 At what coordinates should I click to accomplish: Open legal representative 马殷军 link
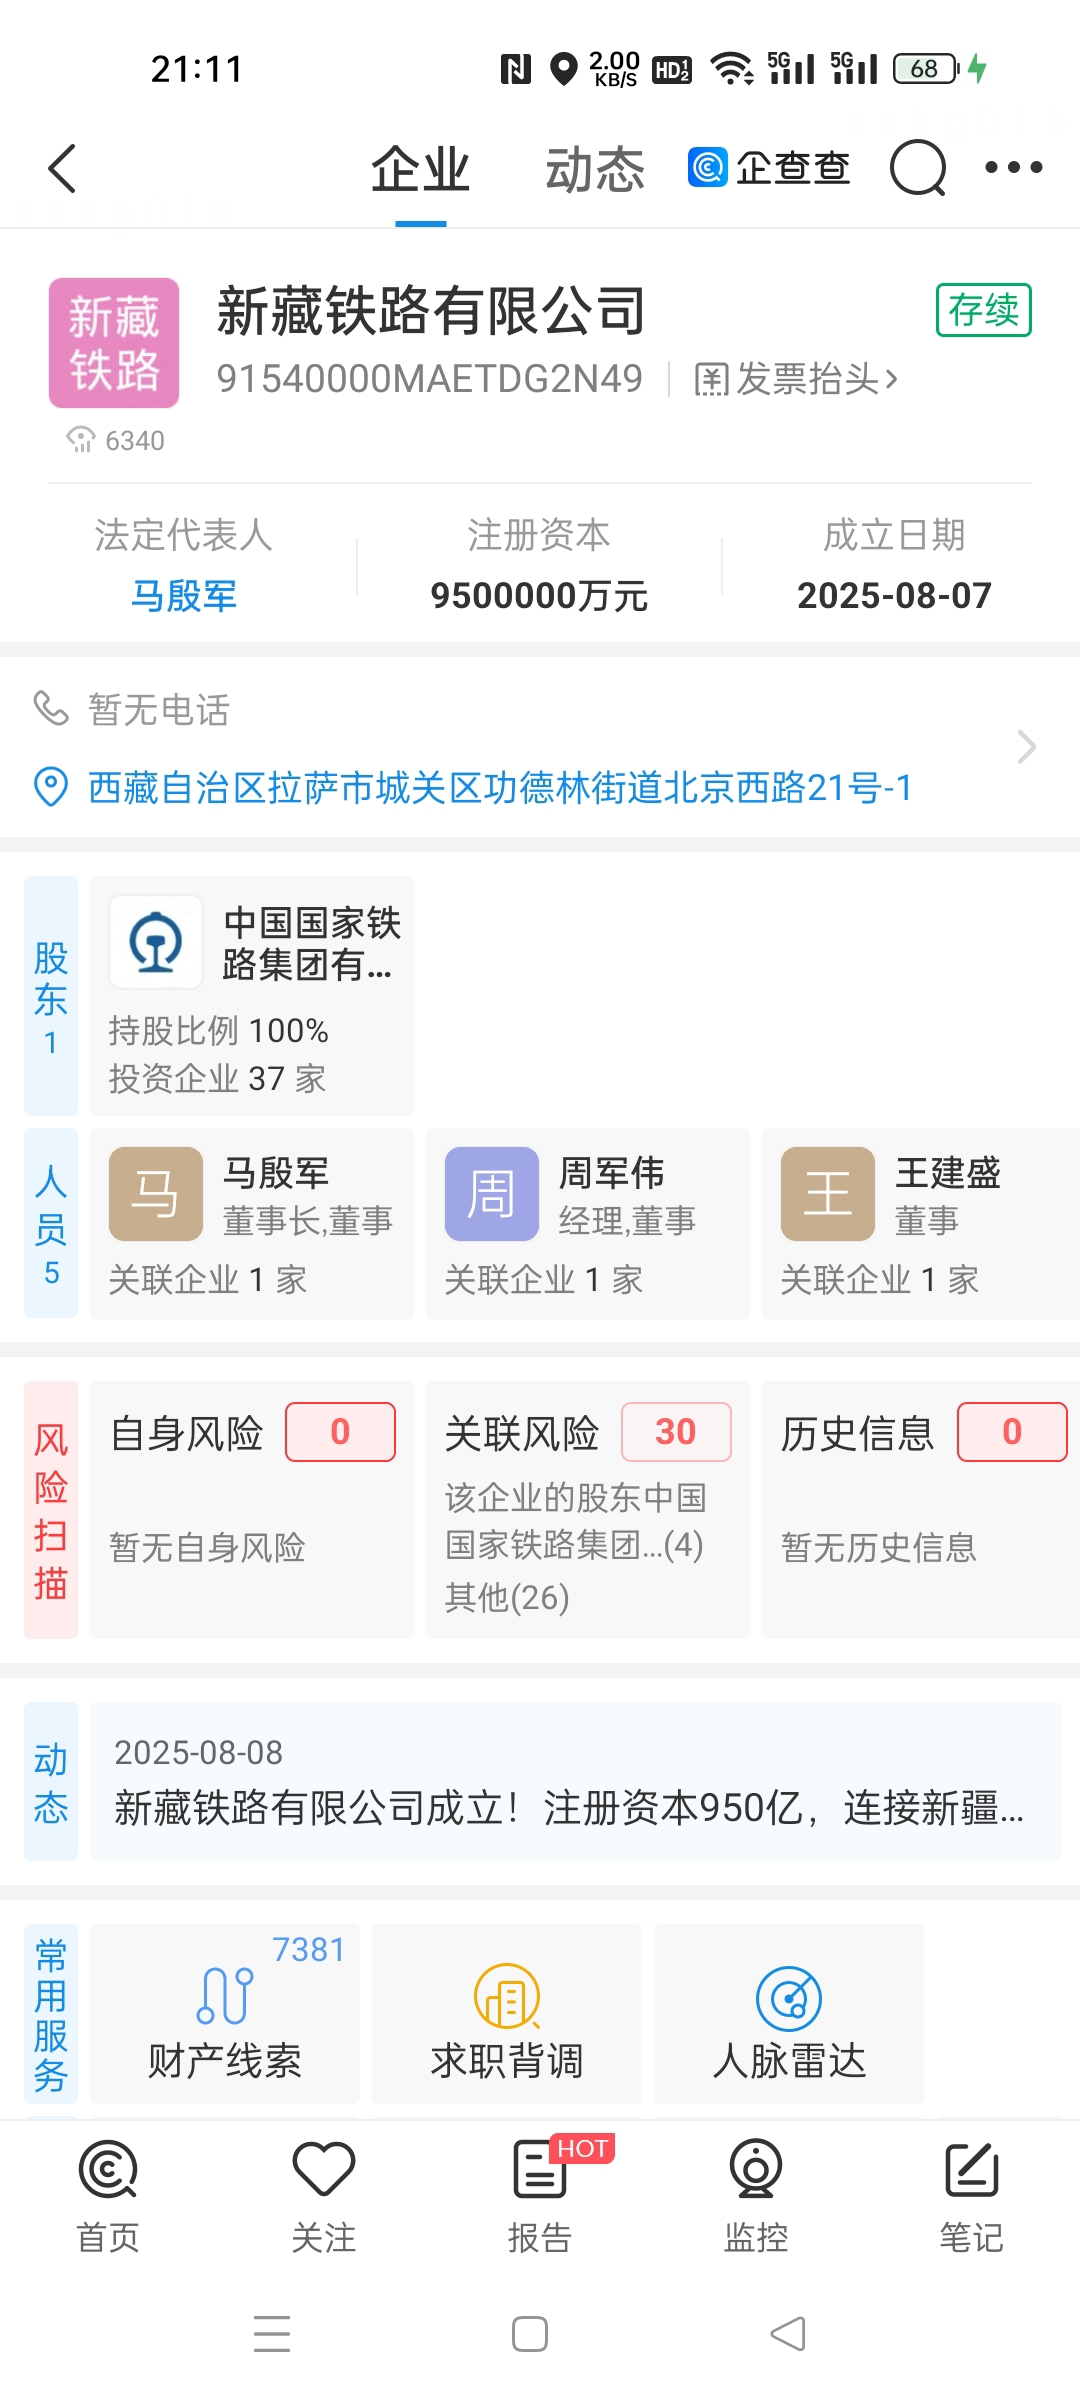point(184,596)
